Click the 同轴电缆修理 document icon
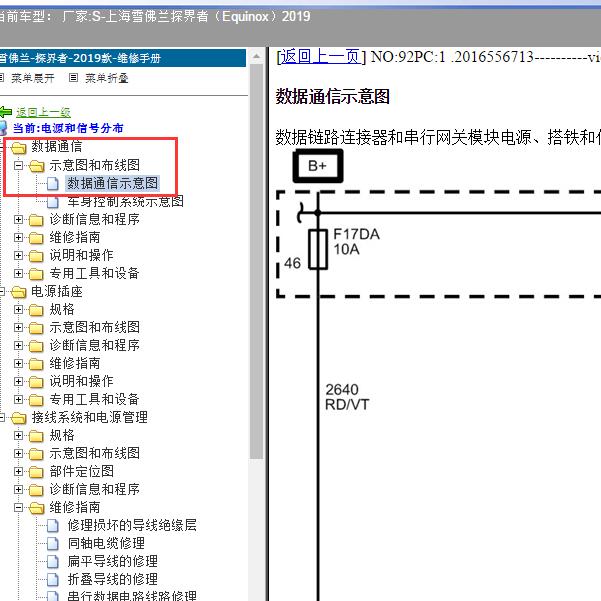The width and height of the screenshot is (601, 601). (53, 544)
